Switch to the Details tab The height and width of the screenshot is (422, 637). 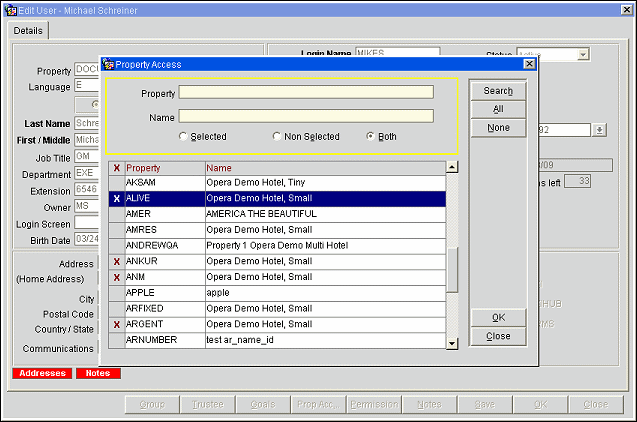28,31
